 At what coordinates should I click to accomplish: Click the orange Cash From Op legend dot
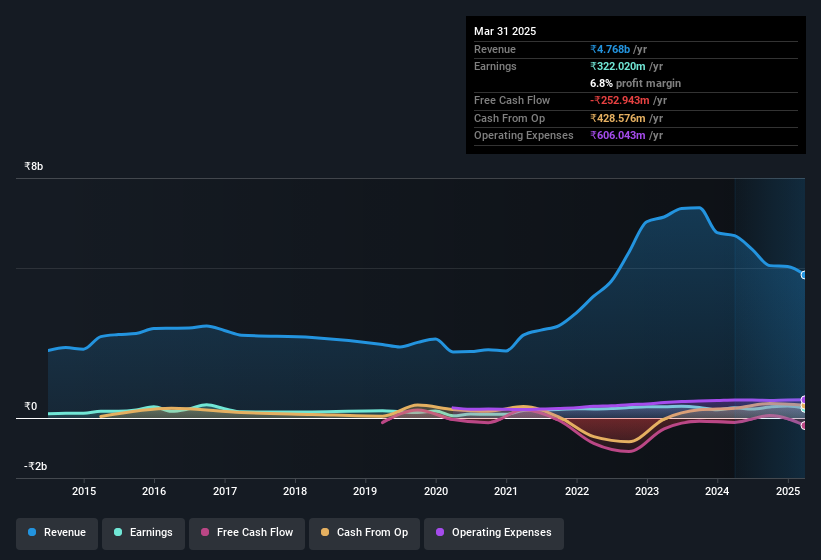325,532
